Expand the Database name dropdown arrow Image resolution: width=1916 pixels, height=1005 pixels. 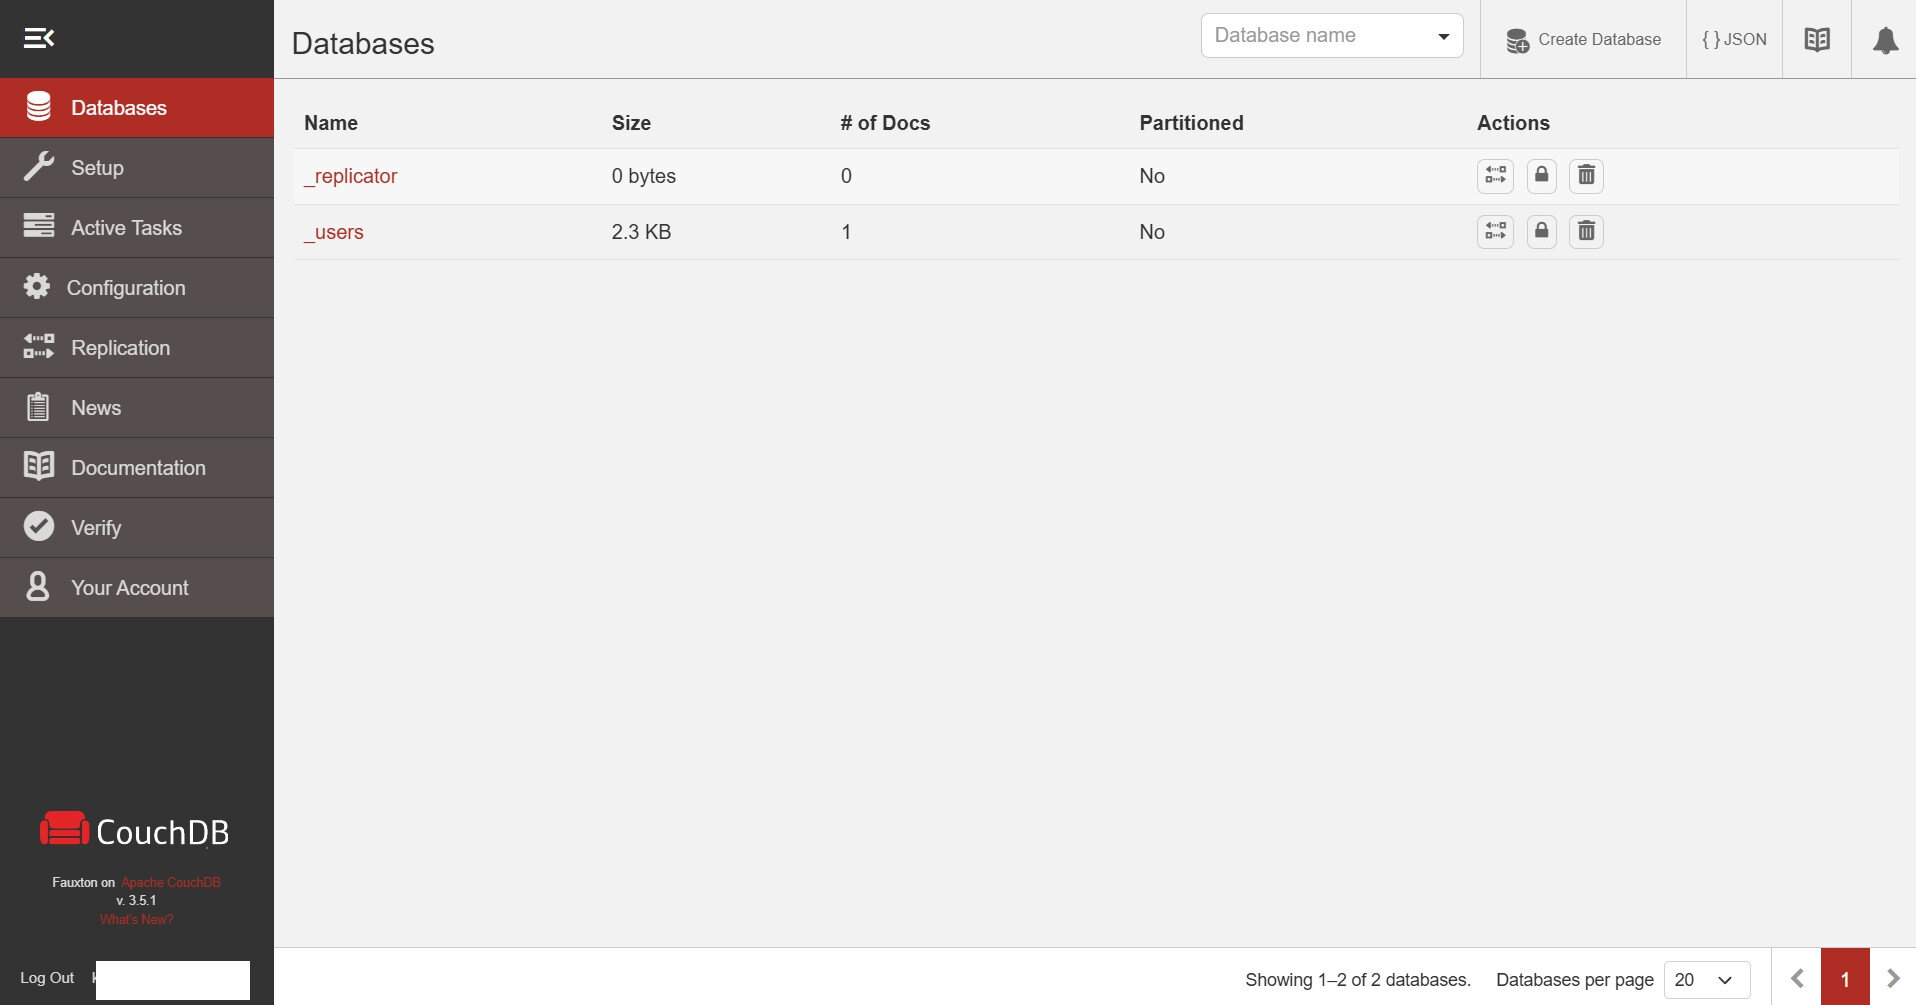click(x=1443, y=37)
